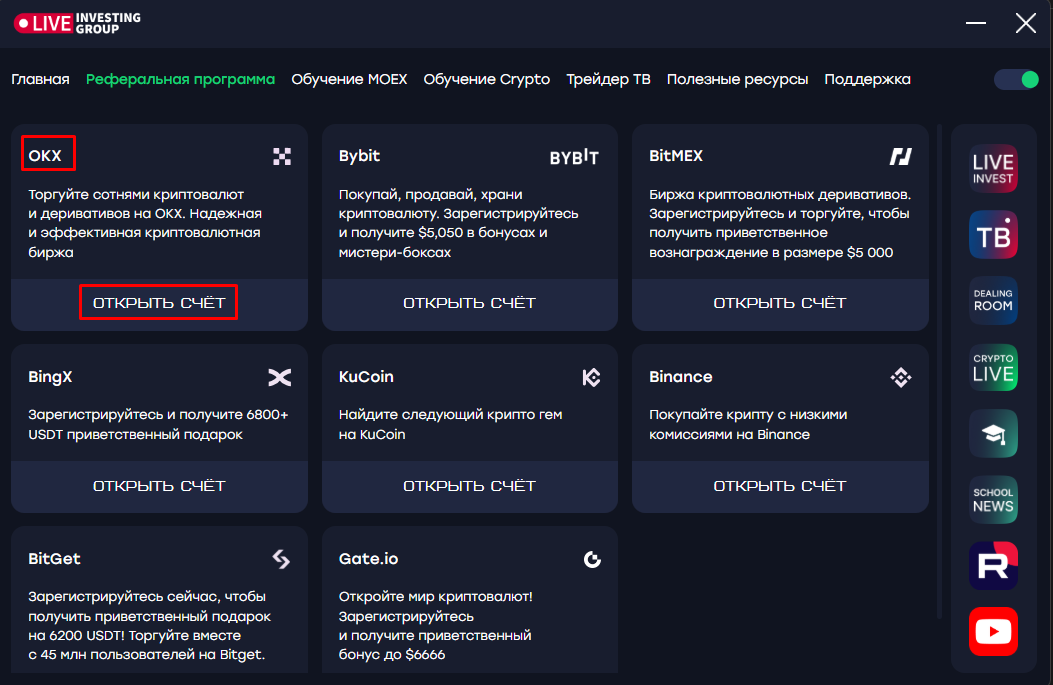The width and height of the screenshot is (1053, 685).
Task: Click ОТКРЫТЬ СЧЁТ under OKX
Action: [x=159, y=303]
